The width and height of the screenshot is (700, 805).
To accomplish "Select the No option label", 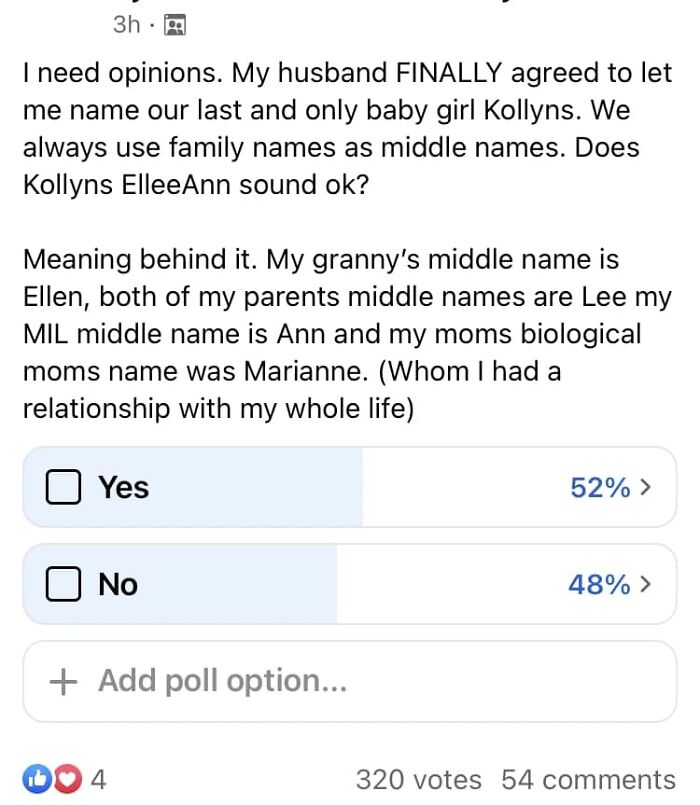I will pyautogui.click(x=118, y=584).
